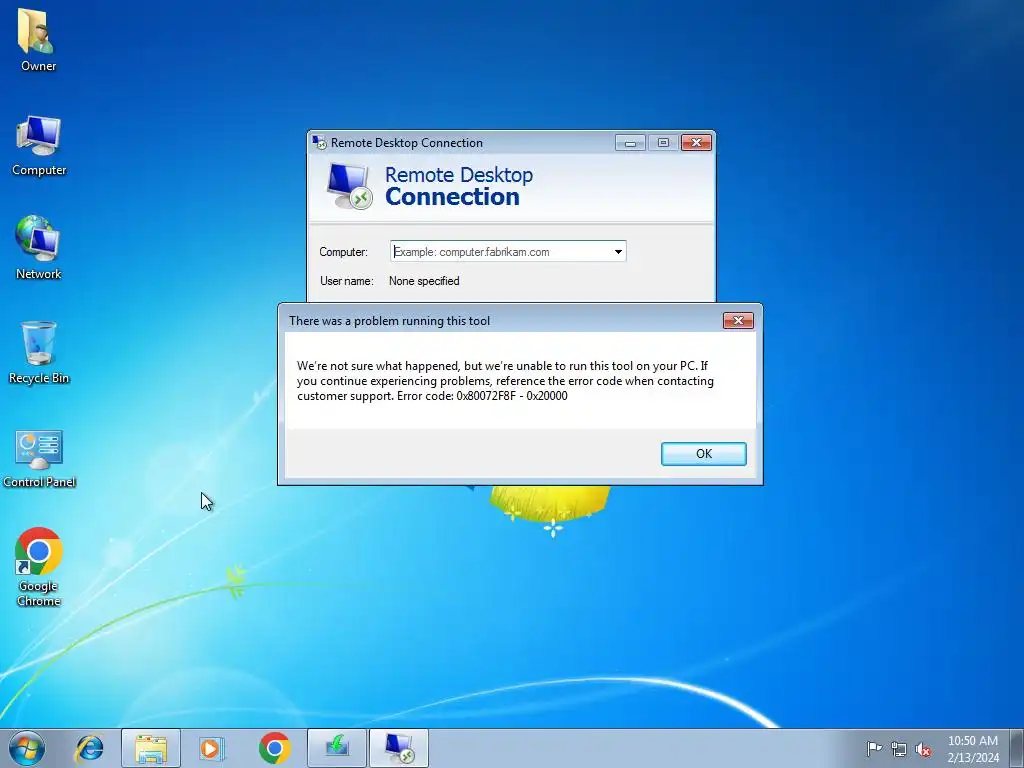
Task: Click OK in the error dialog
Action: coord(703,454)
